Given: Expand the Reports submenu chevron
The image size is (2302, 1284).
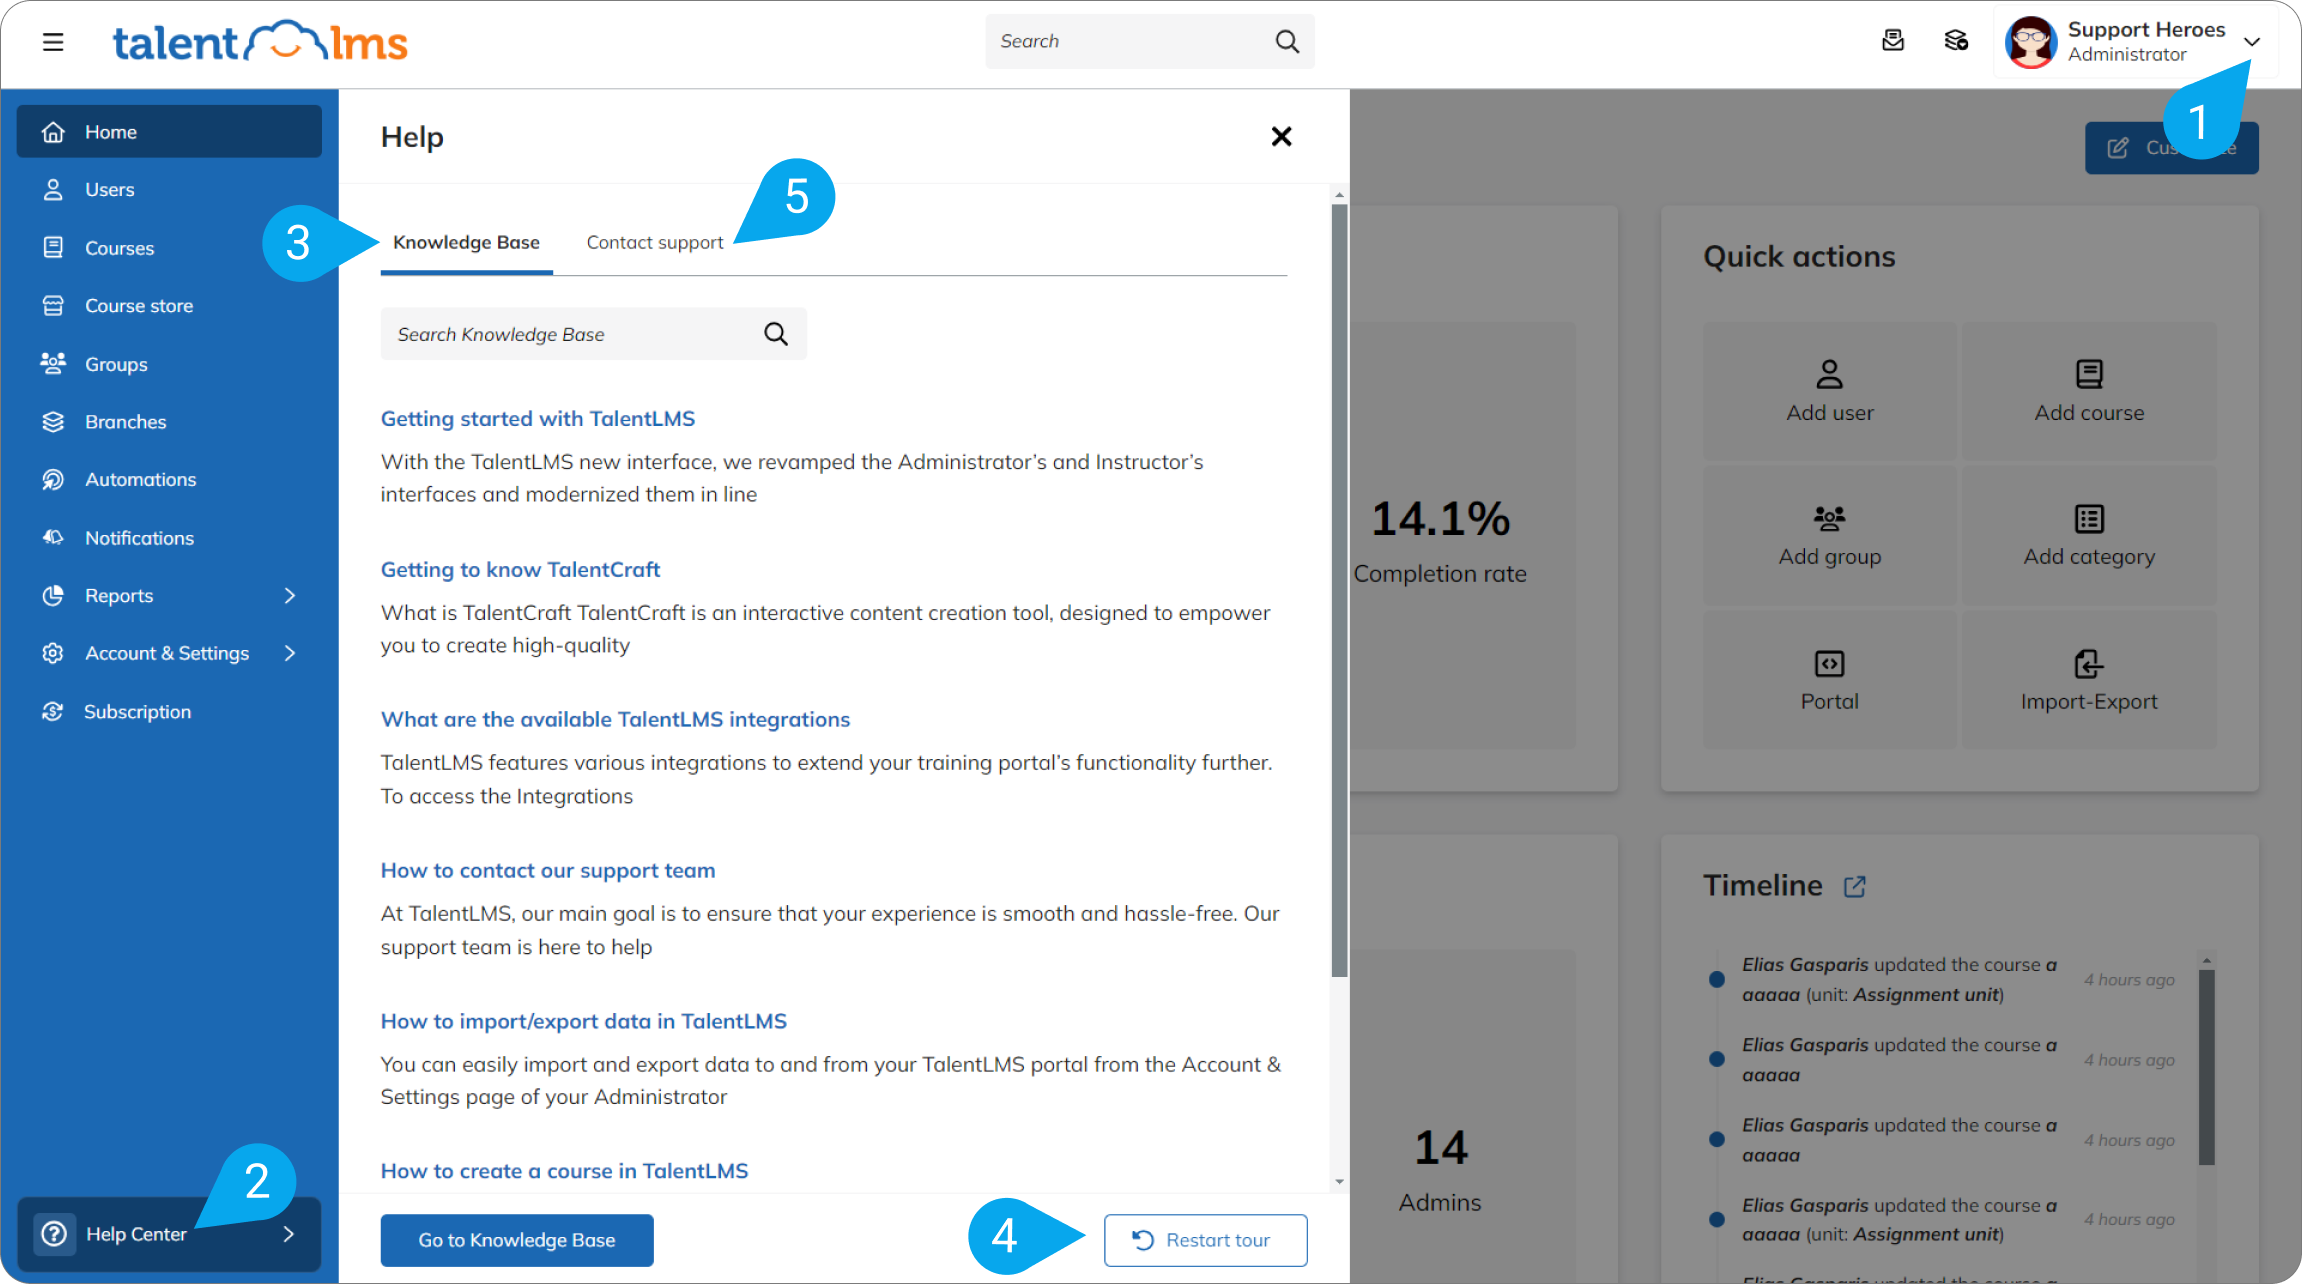Looking at the screenshot, I should point(290,596).
